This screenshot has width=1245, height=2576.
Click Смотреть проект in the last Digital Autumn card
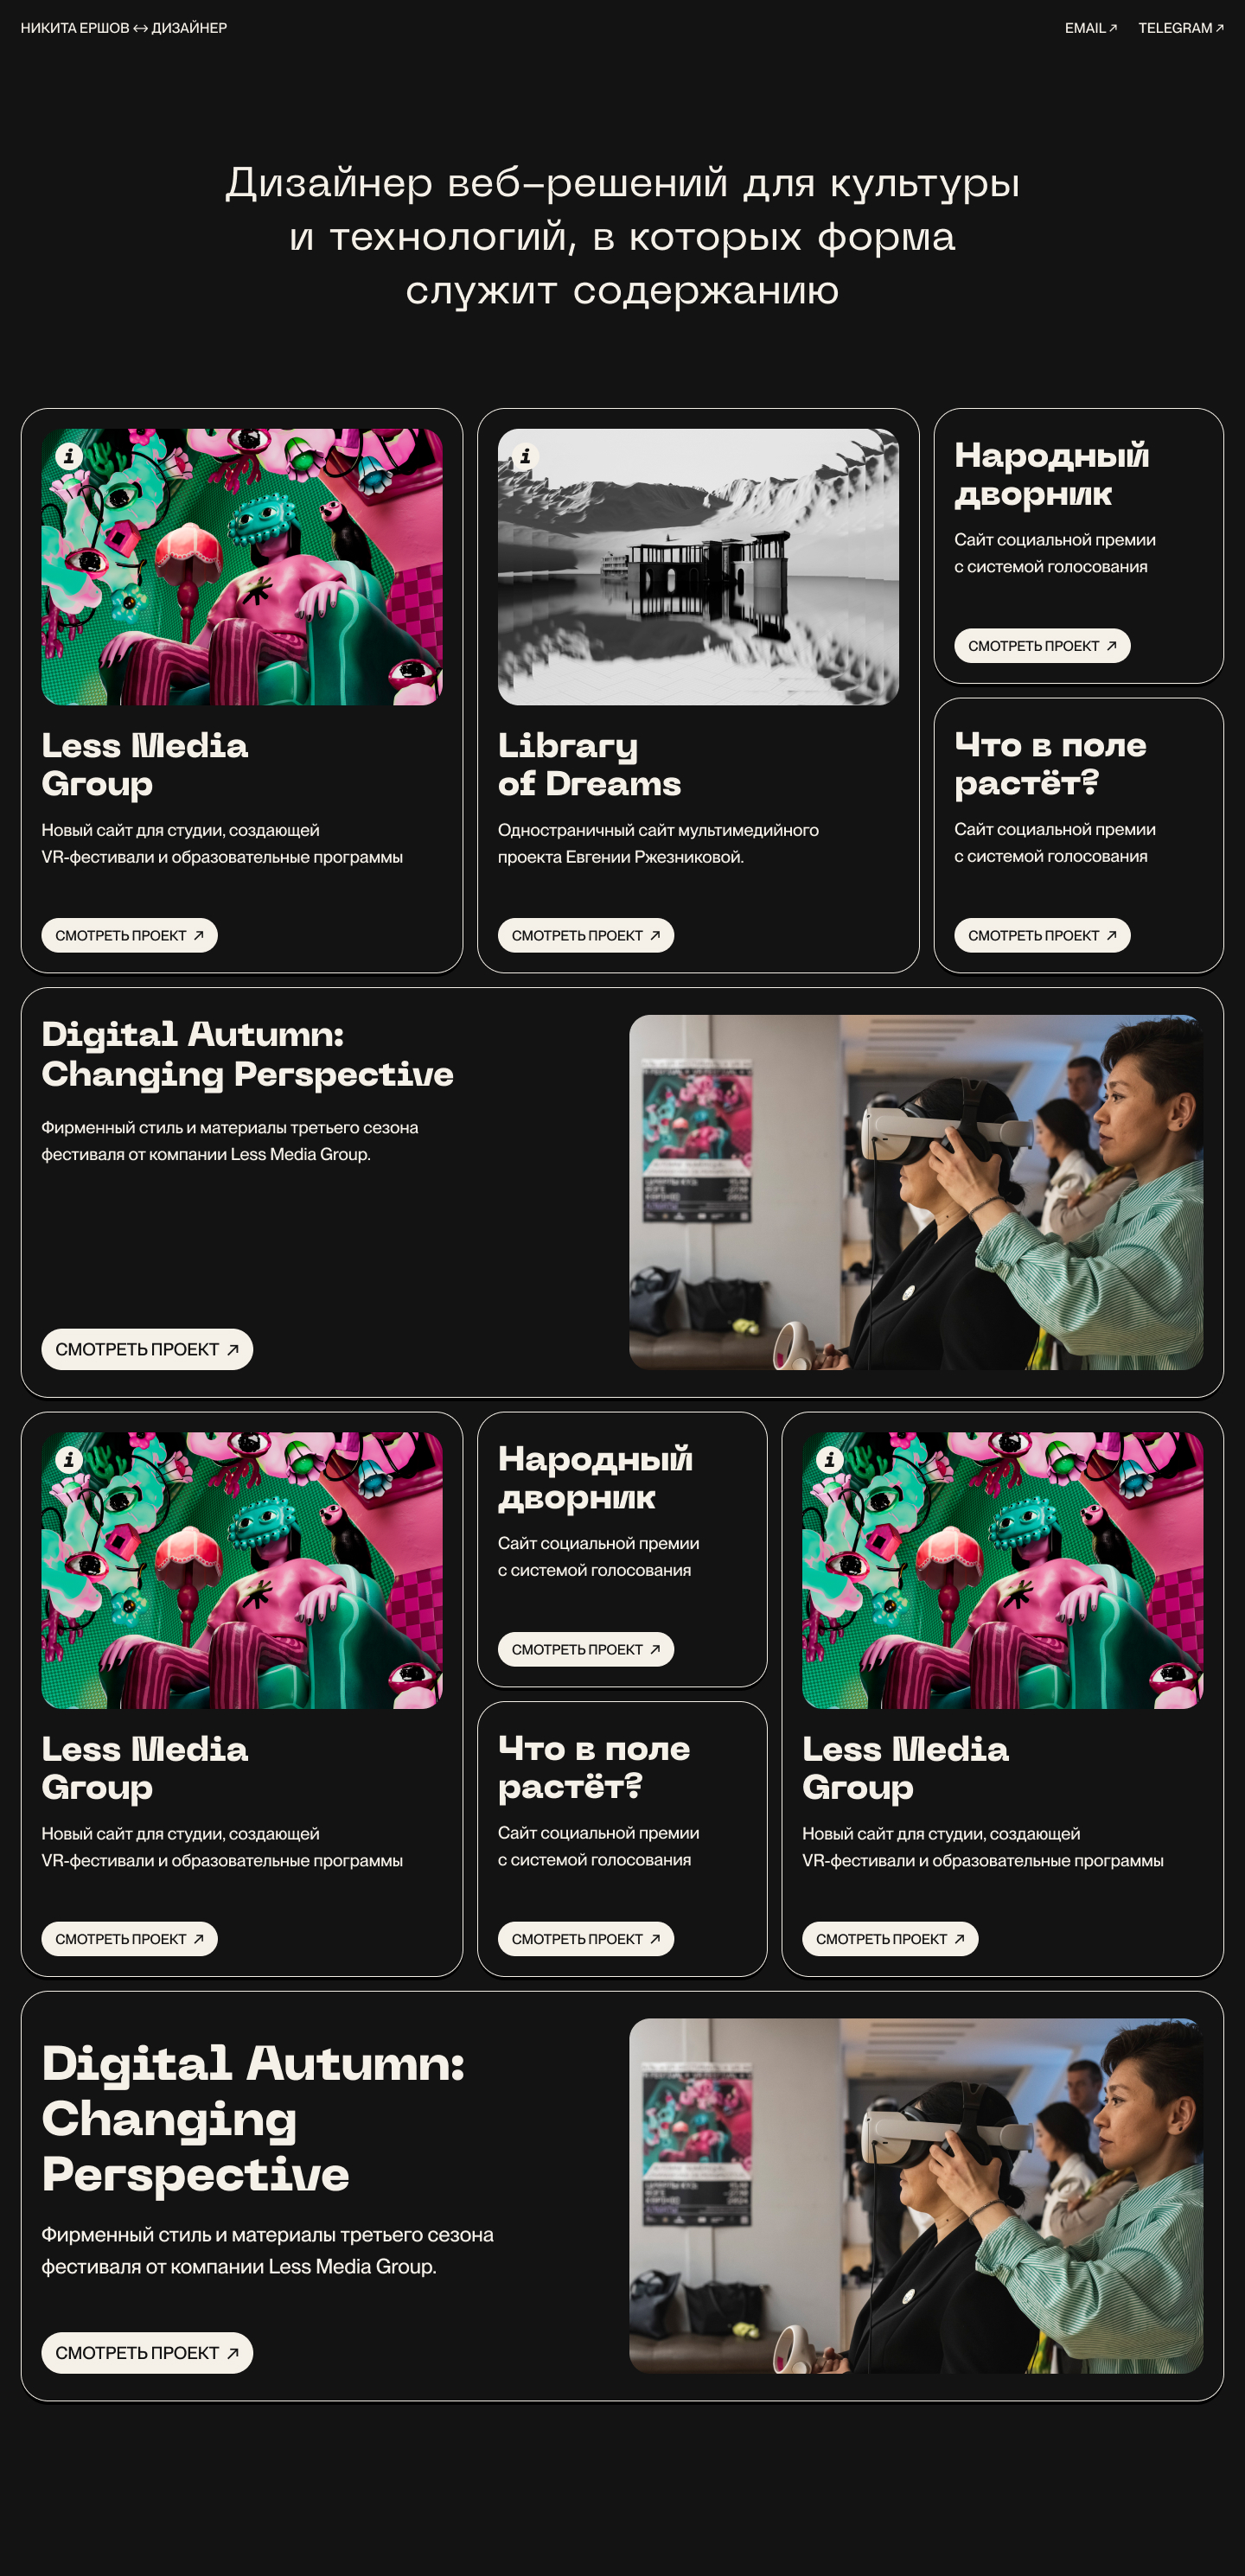(x=147, y=2353)
